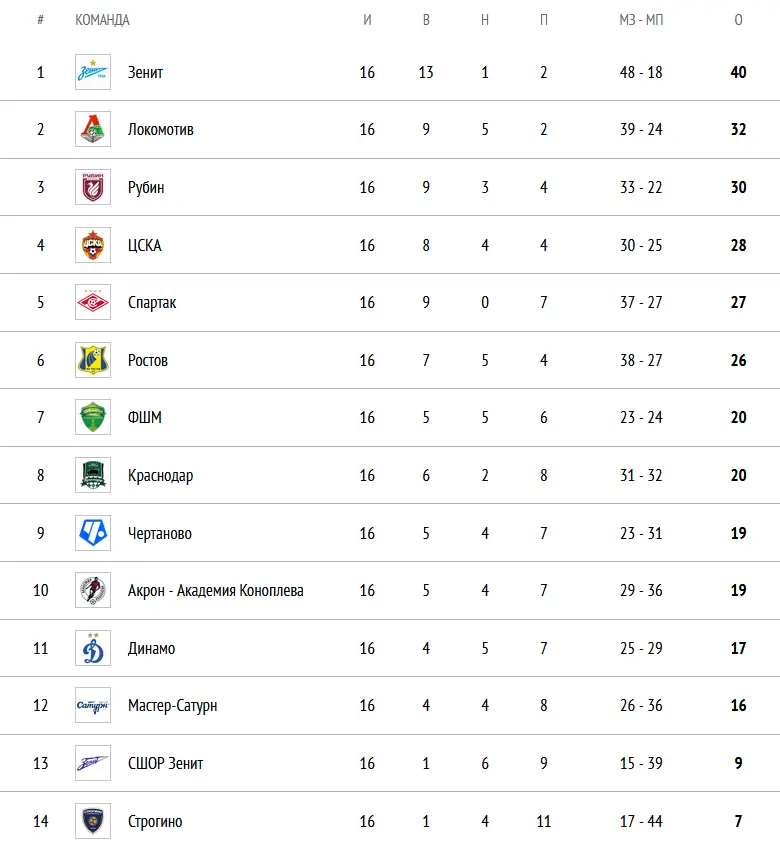Select the Краснодар club emblem
This screenshot has height=846, width=780.
93,475
